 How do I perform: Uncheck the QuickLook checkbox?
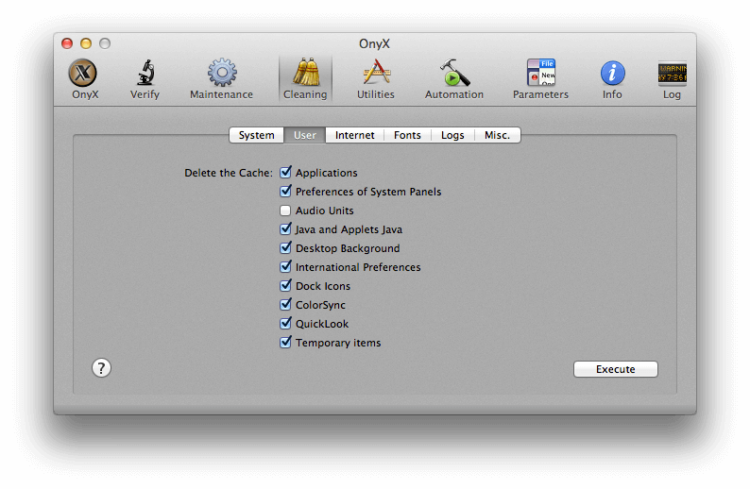coord(286,323)
